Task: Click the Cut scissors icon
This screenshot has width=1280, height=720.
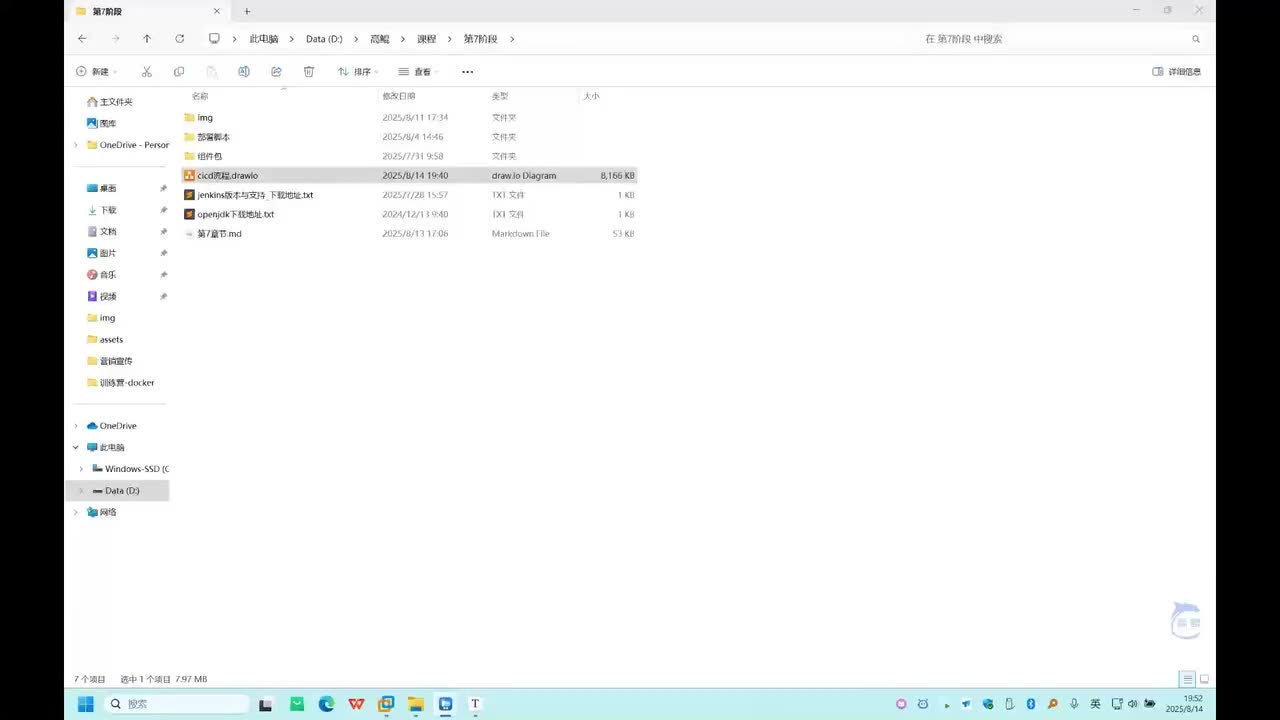Action: [147, 72]
